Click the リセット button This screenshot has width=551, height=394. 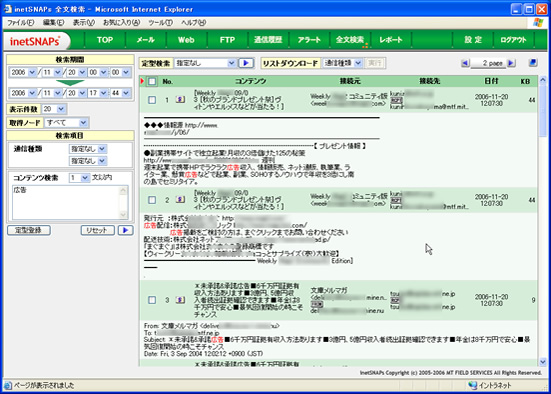[97, 230]
